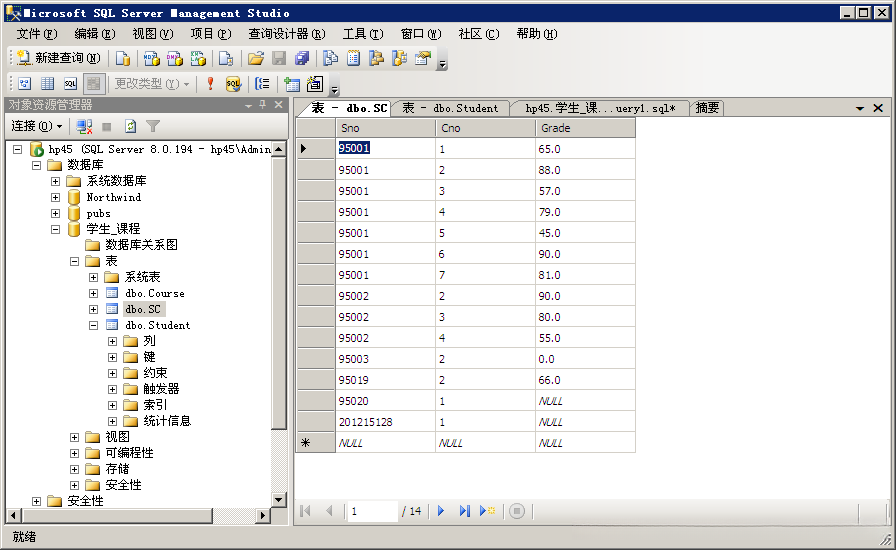Screen dimensions: 896x550
Task: Click the Move to New Row button
Action: 487,511
